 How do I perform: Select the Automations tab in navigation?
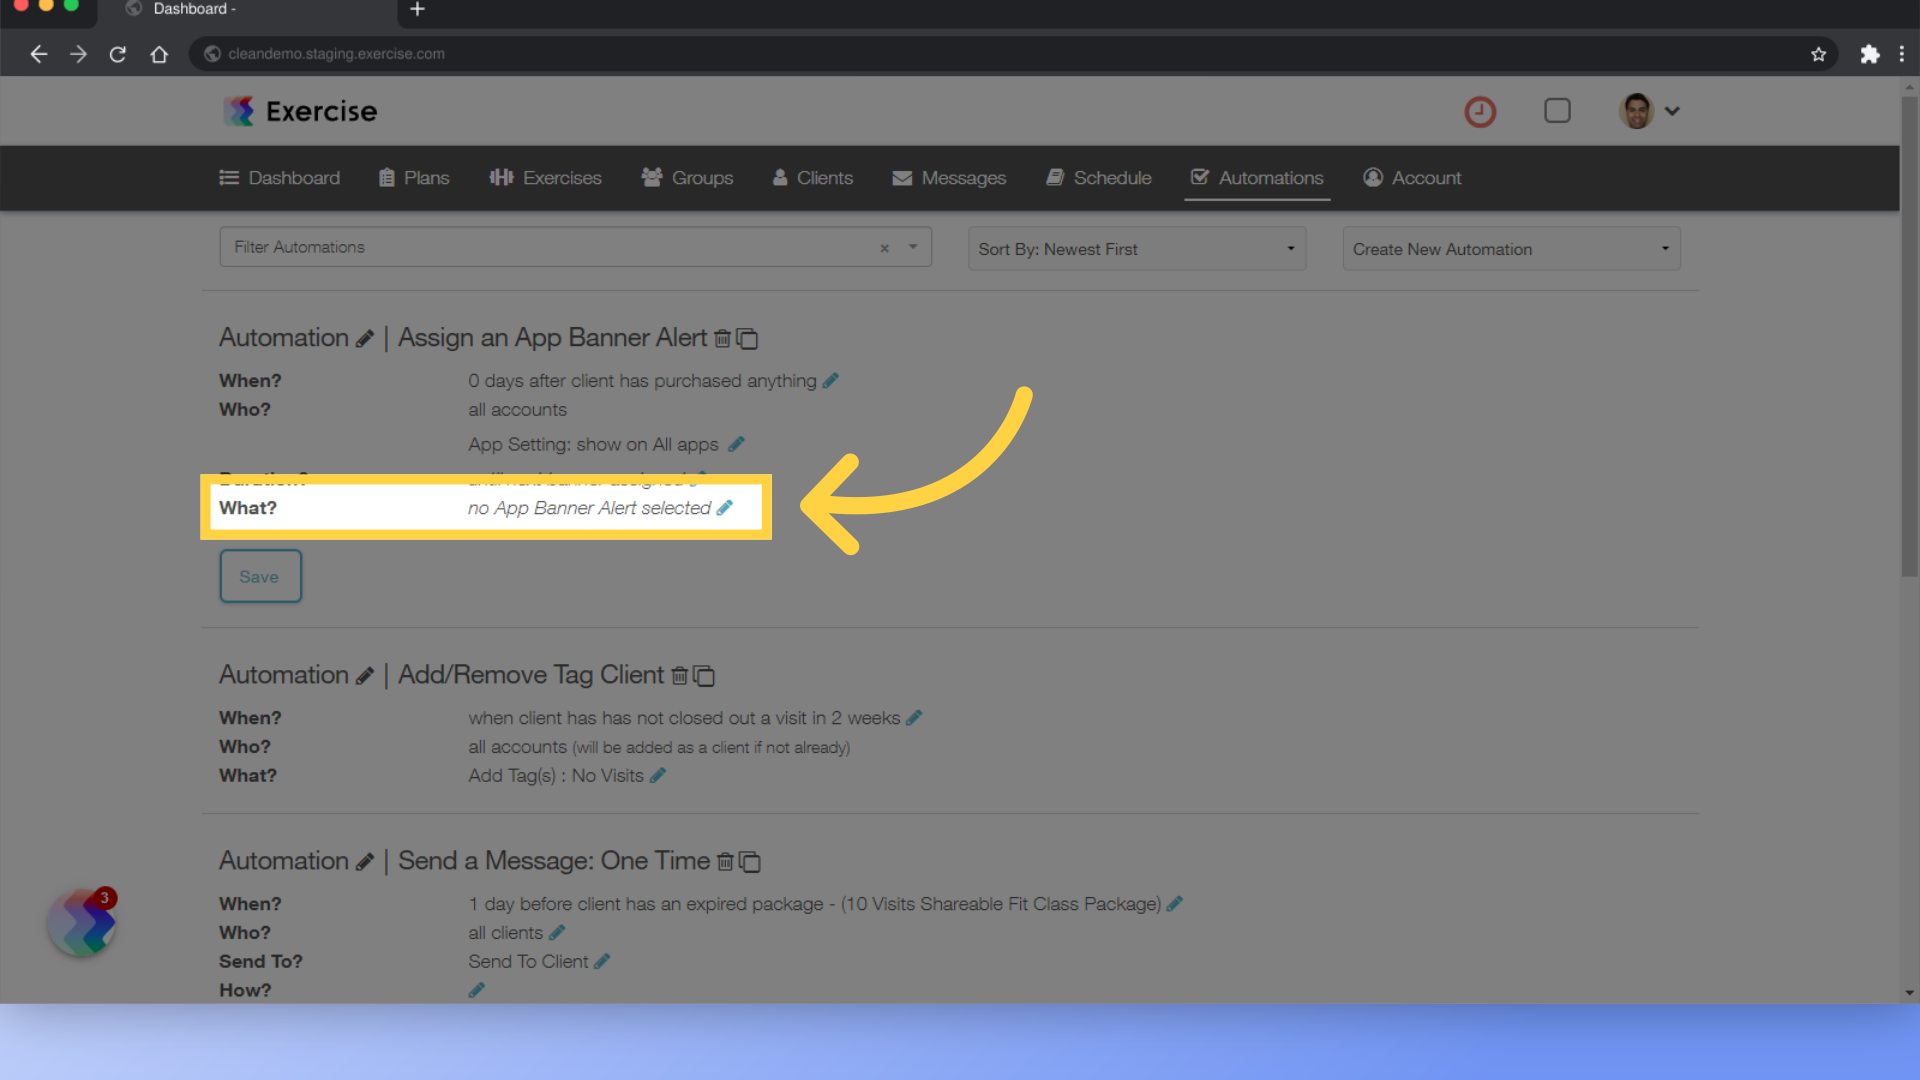1257,177
